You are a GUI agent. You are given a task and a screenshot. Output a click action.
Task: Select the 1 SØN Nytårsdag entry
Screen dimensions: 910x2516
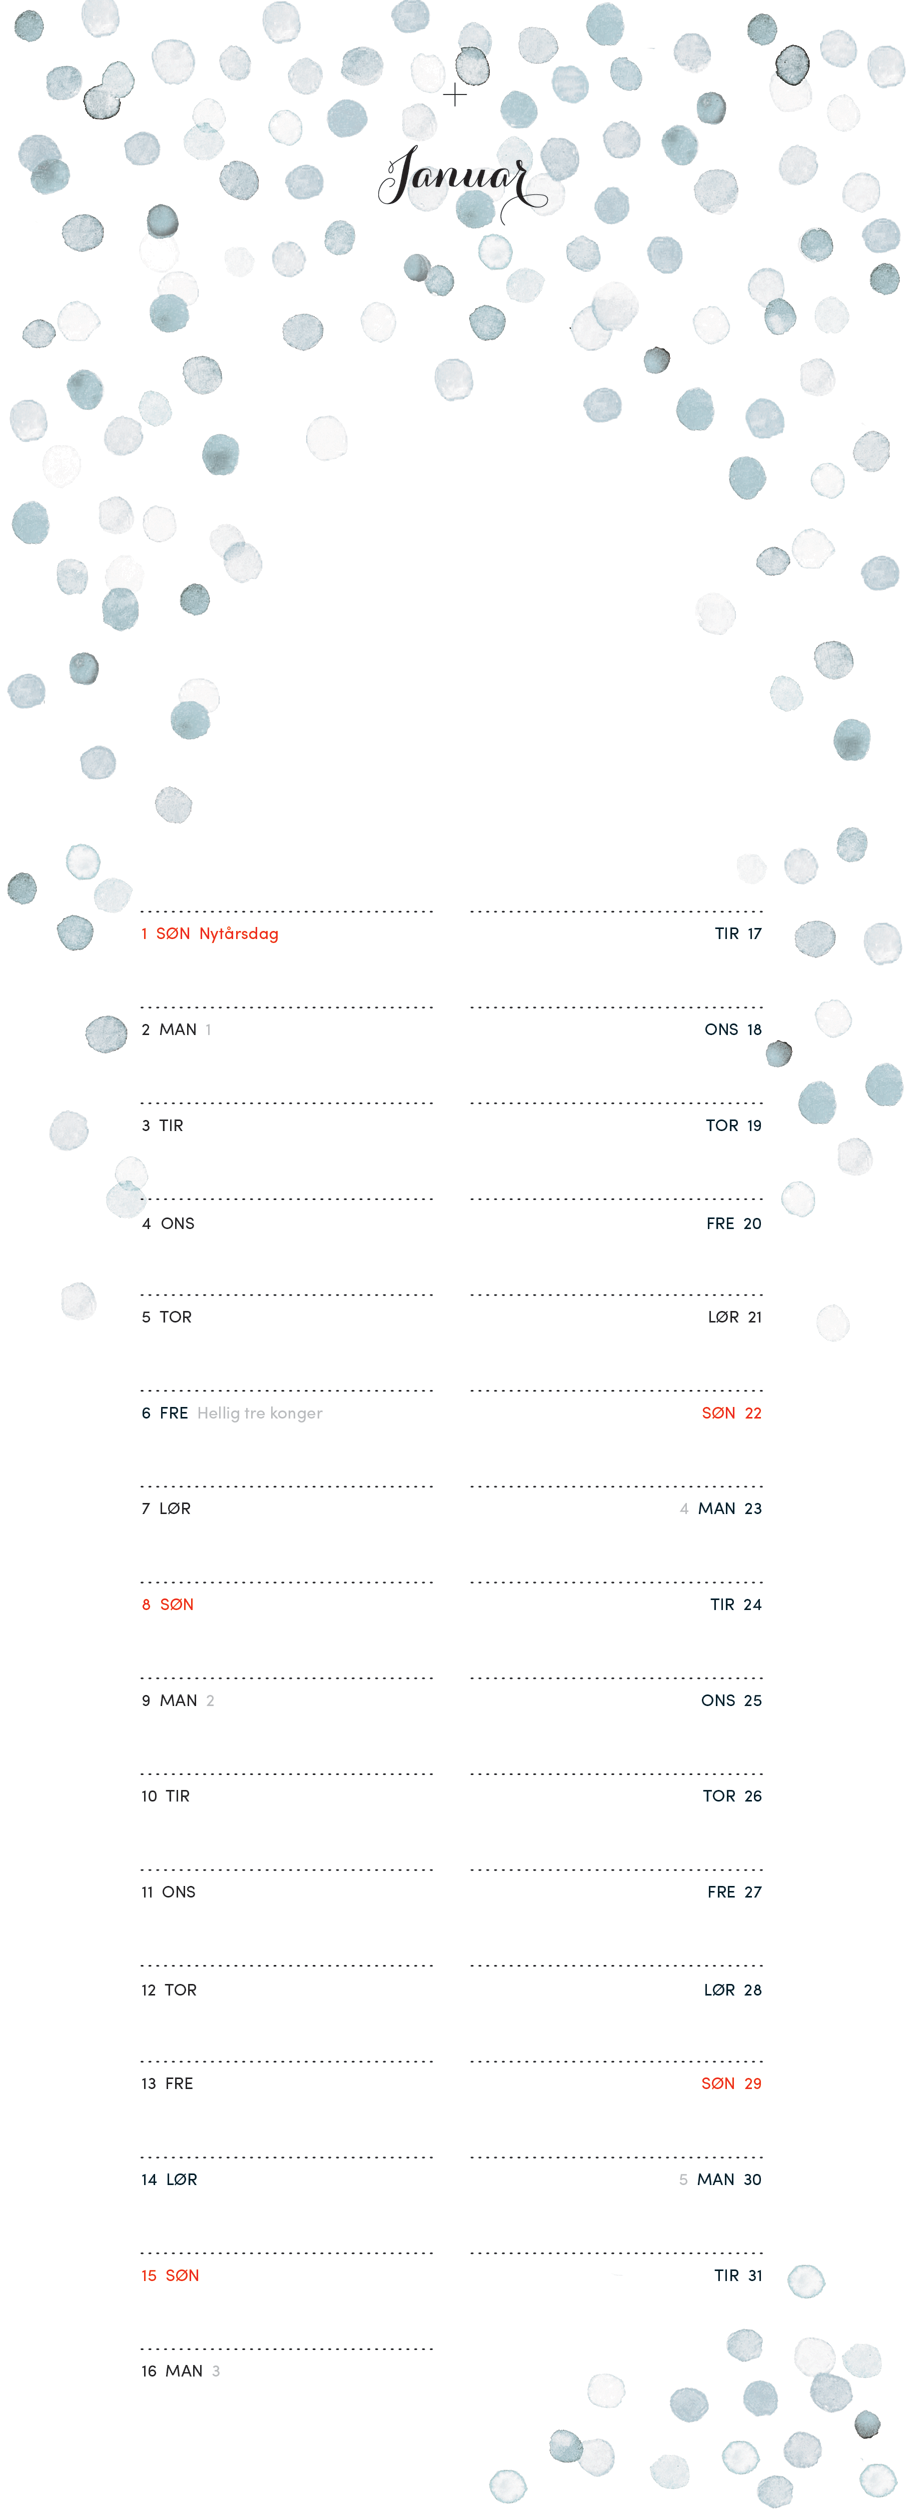point(210,934)
